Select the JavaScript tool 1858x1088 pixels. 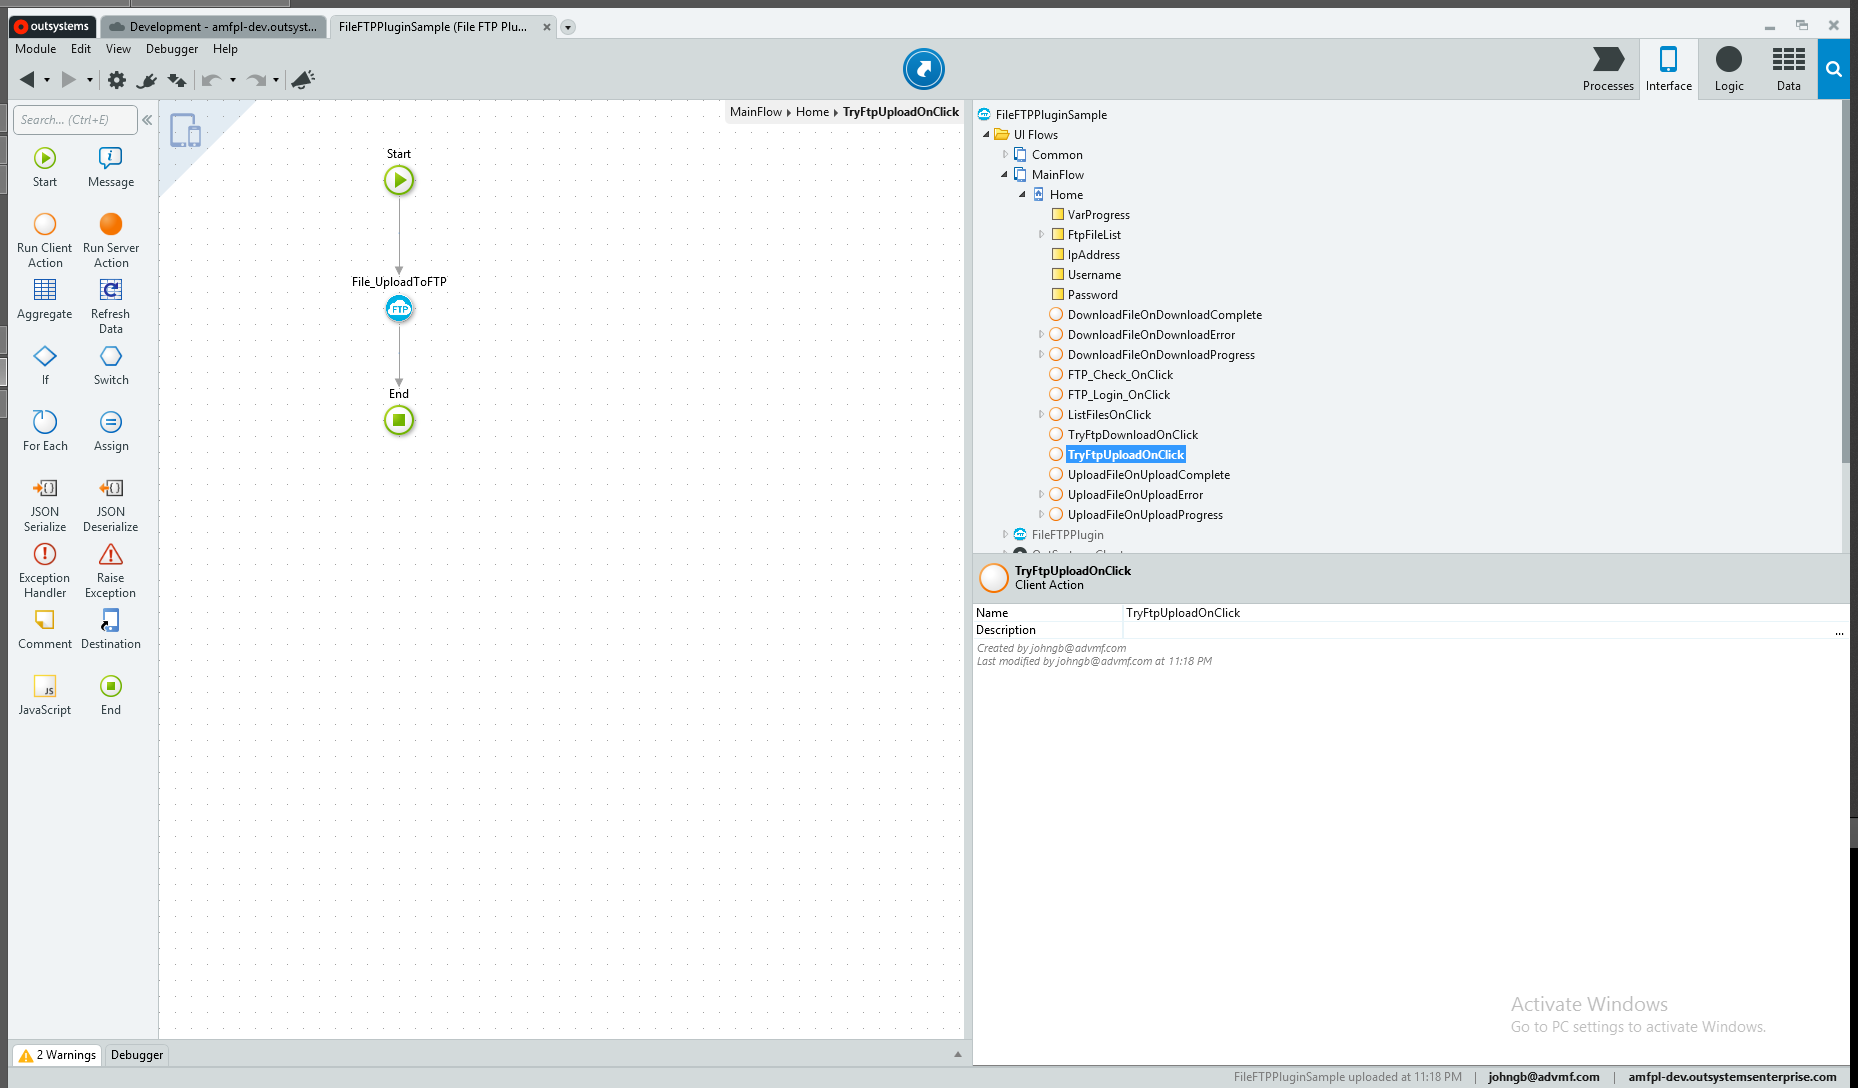pos(45,695)
